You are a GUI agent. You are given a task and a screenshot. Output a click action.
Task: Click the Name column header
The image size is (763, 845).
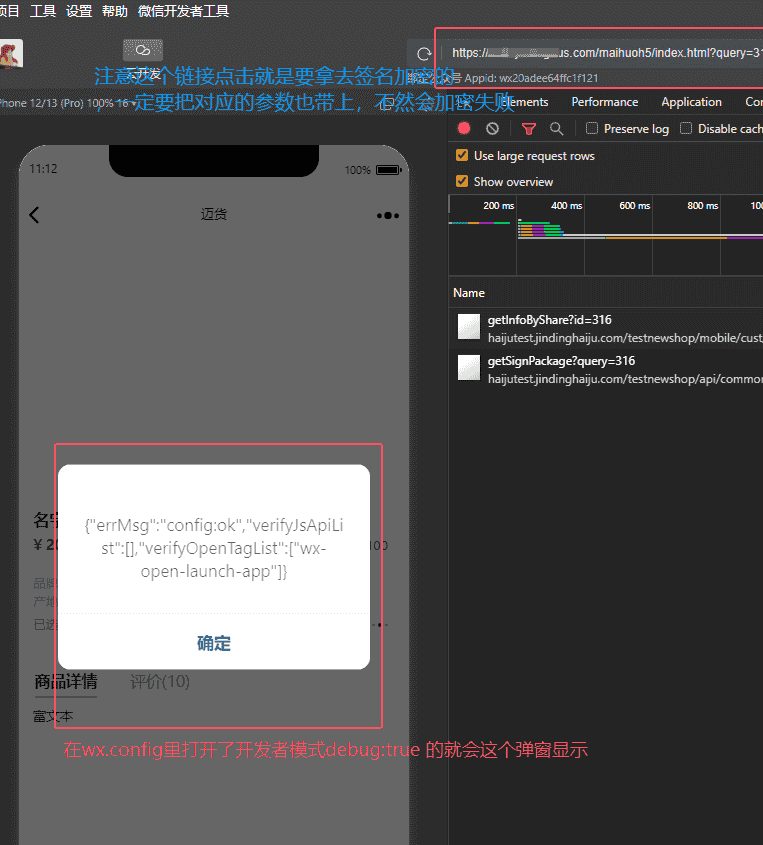point(469,293)
